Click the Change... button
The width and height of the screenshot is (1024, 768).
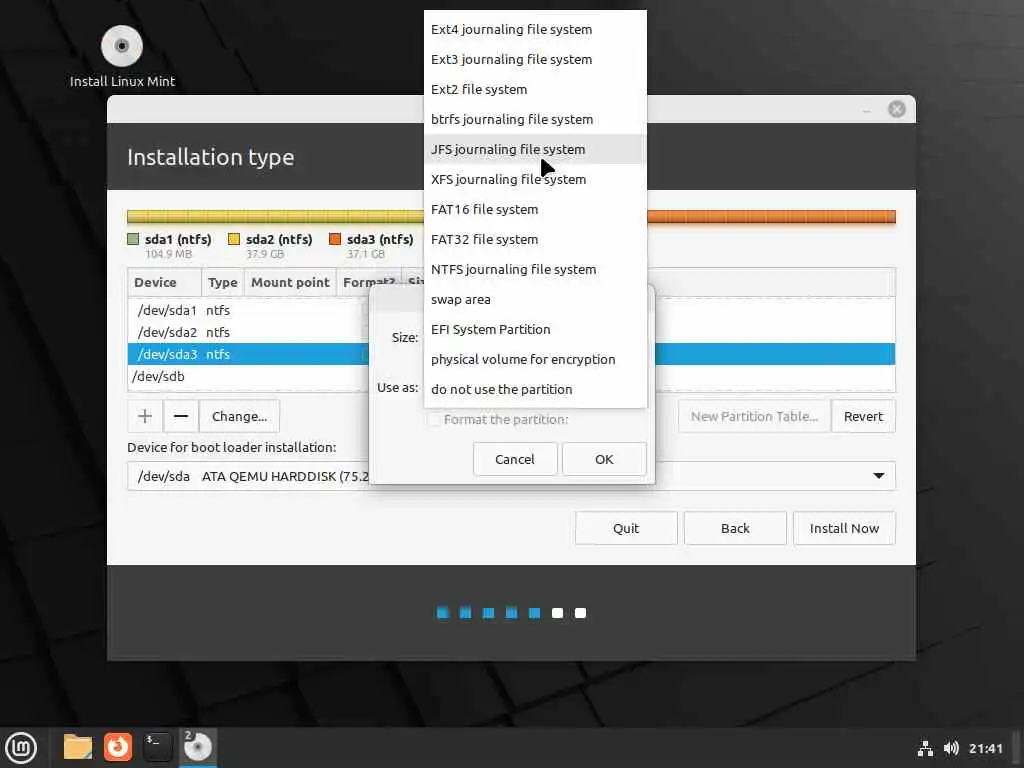coord(239,416)
